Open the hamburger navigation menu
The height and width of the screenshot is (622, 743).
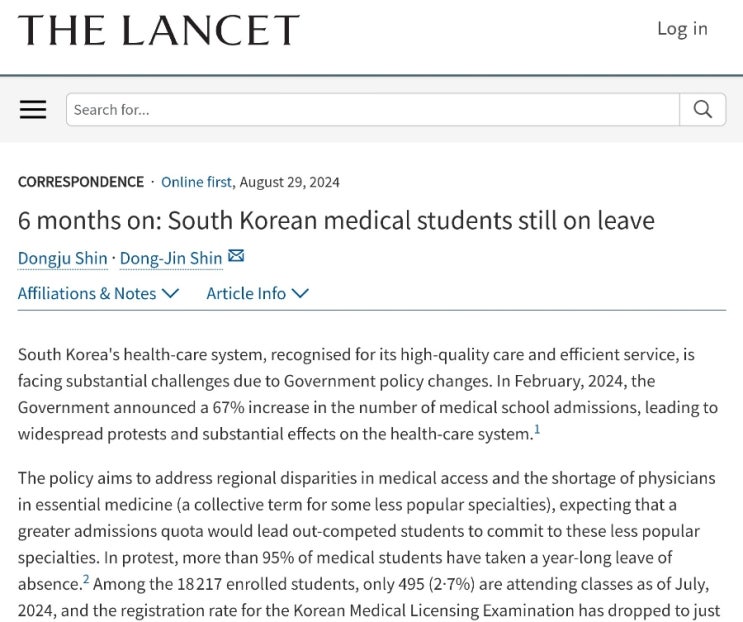coord(33,109)
